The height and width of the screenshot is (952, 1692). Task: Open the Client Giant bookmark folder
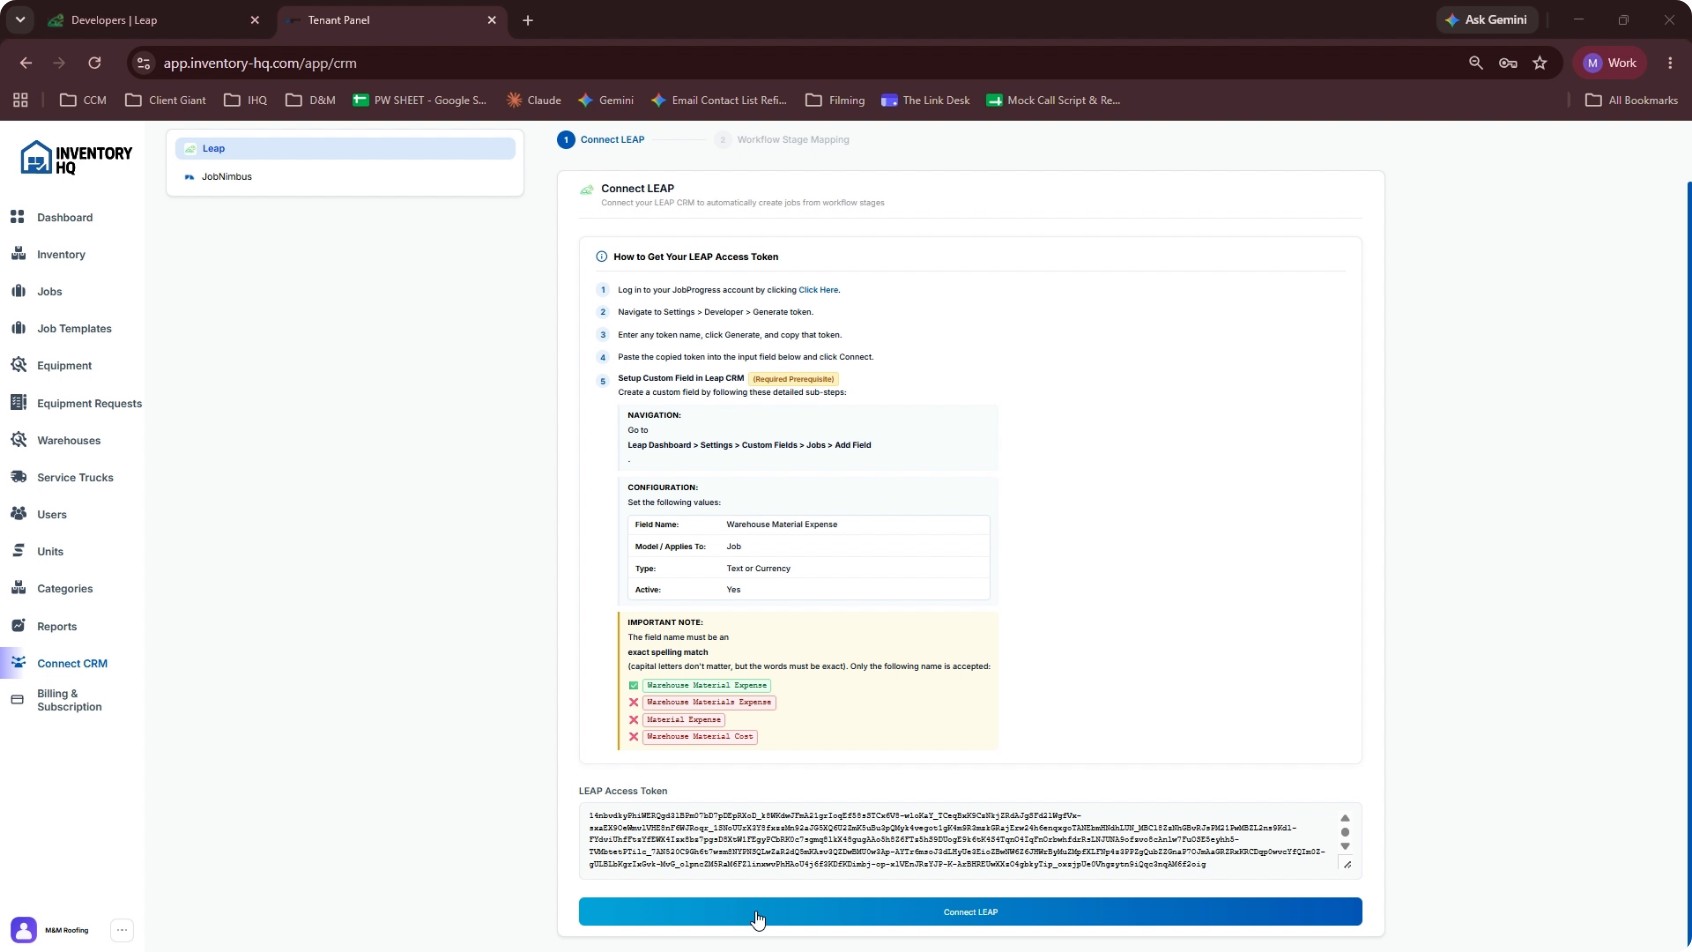(x=166, y=100)
